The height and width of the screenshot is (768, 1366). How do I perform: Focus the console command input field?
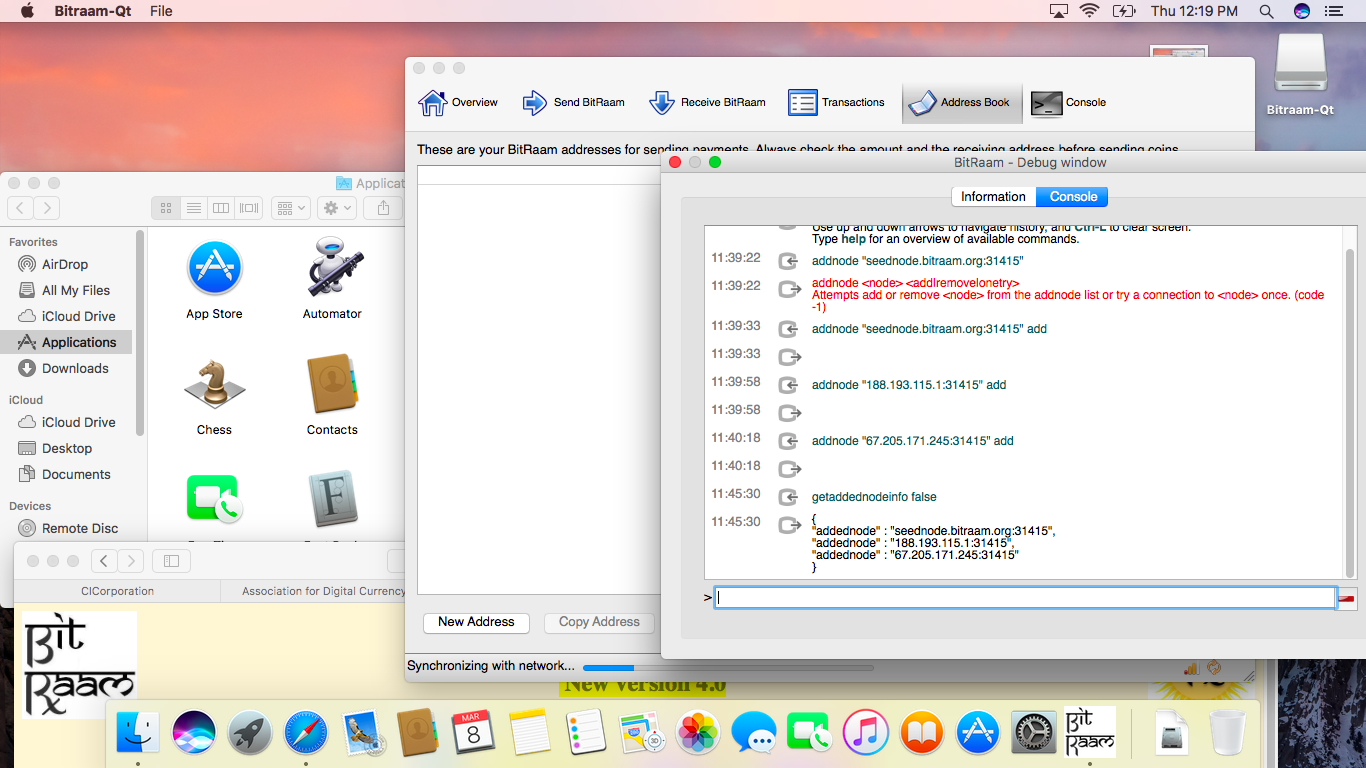tap(1024, 598)
